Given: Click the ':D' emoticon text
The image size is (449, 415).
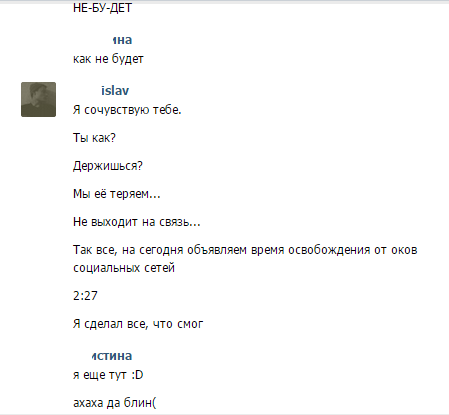Looking at the screenshot, I should coord(137,375).
